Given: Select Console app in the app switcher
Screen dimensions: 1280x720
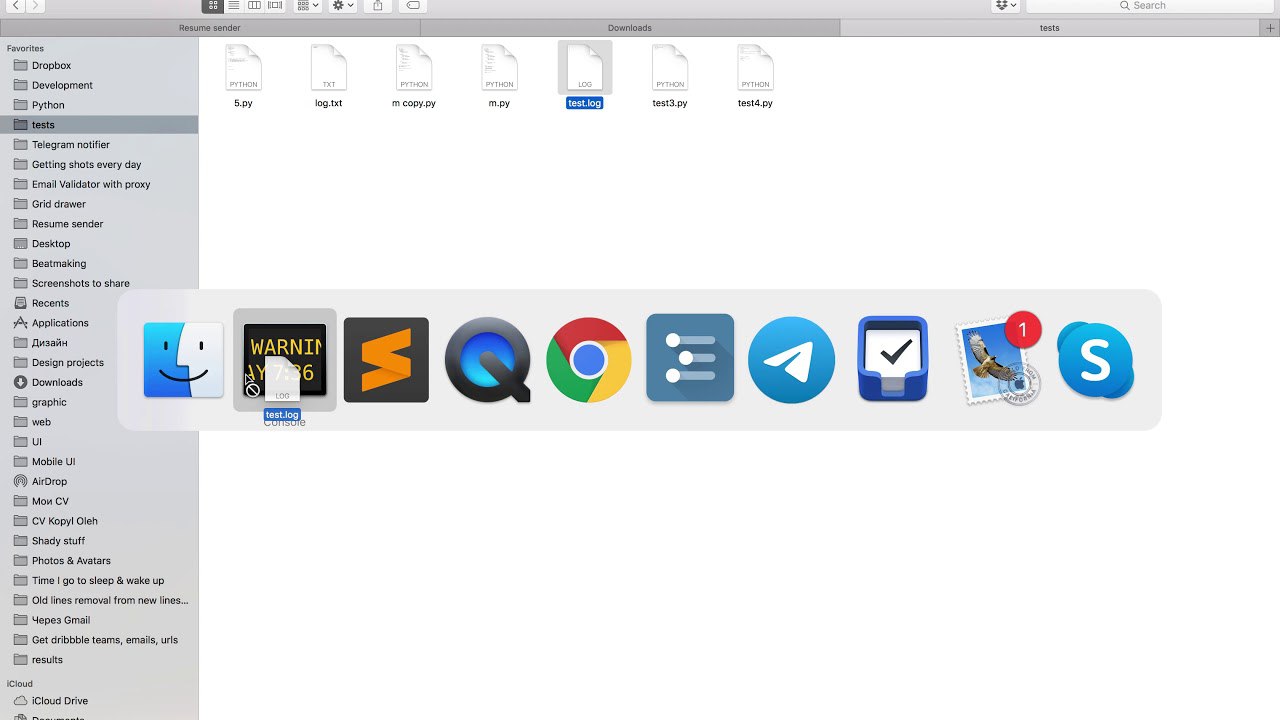Looking at the screenshot, I should pos(285,360).
